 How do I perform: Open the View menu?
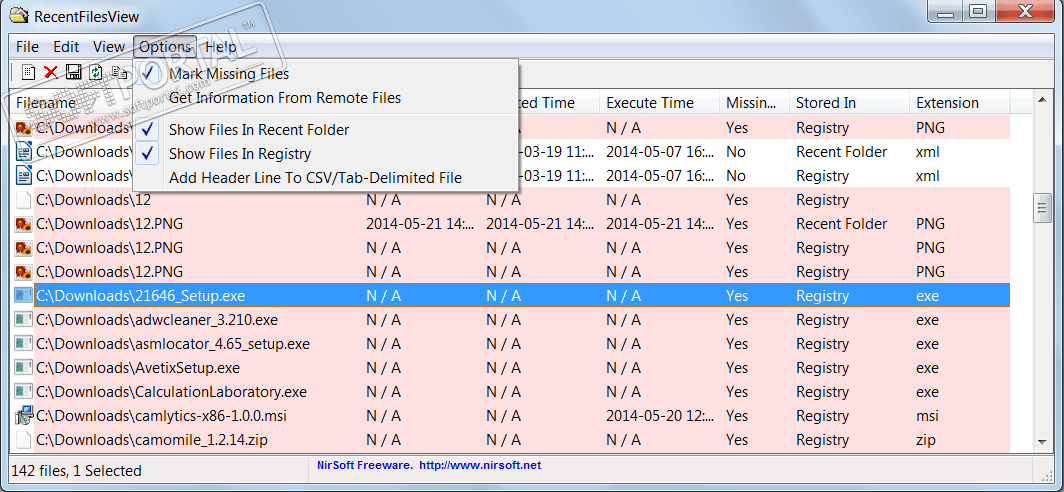tap(109, 47)
